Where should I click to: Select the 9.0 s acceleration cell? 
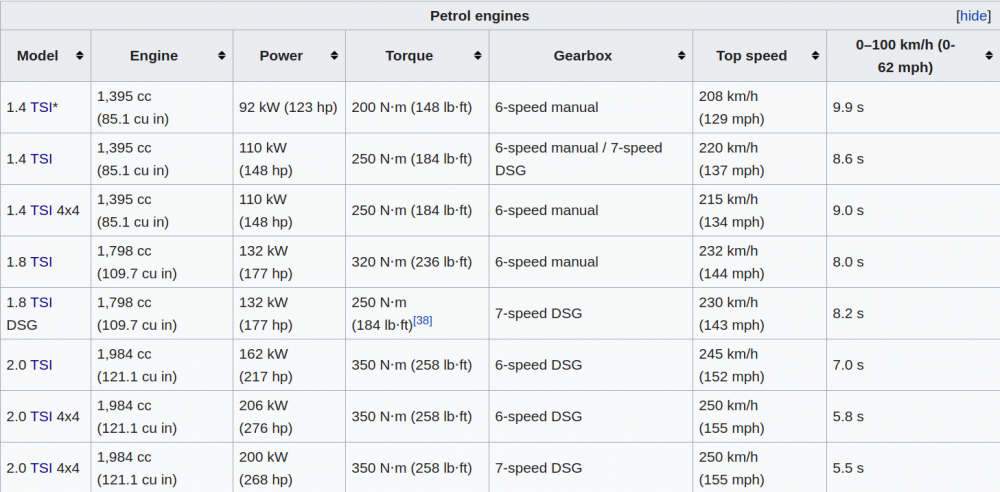click(913, 211)
